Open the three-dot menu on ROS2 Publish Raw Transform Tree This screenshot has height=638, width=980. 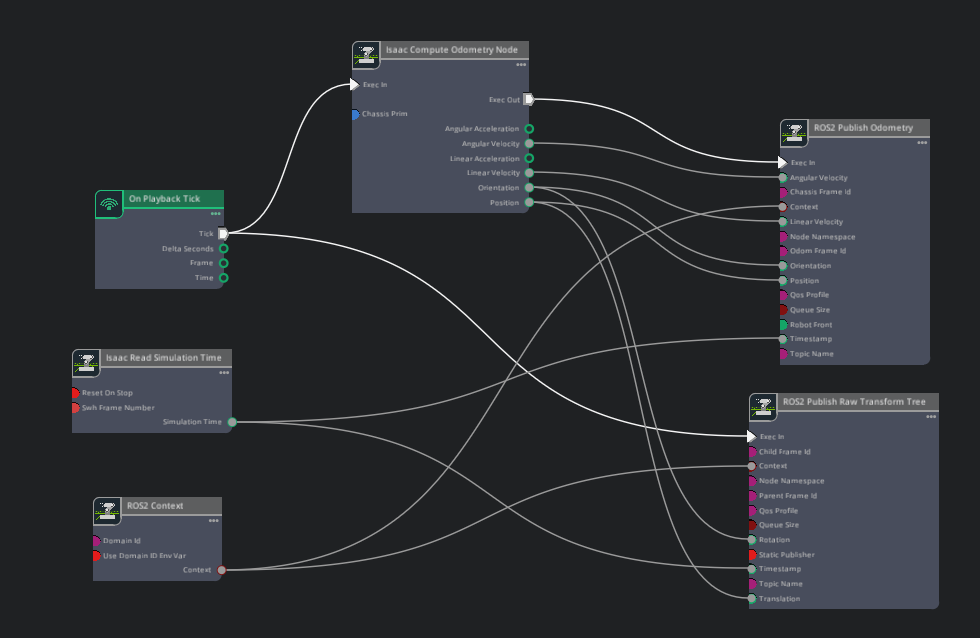click(931, 417)
